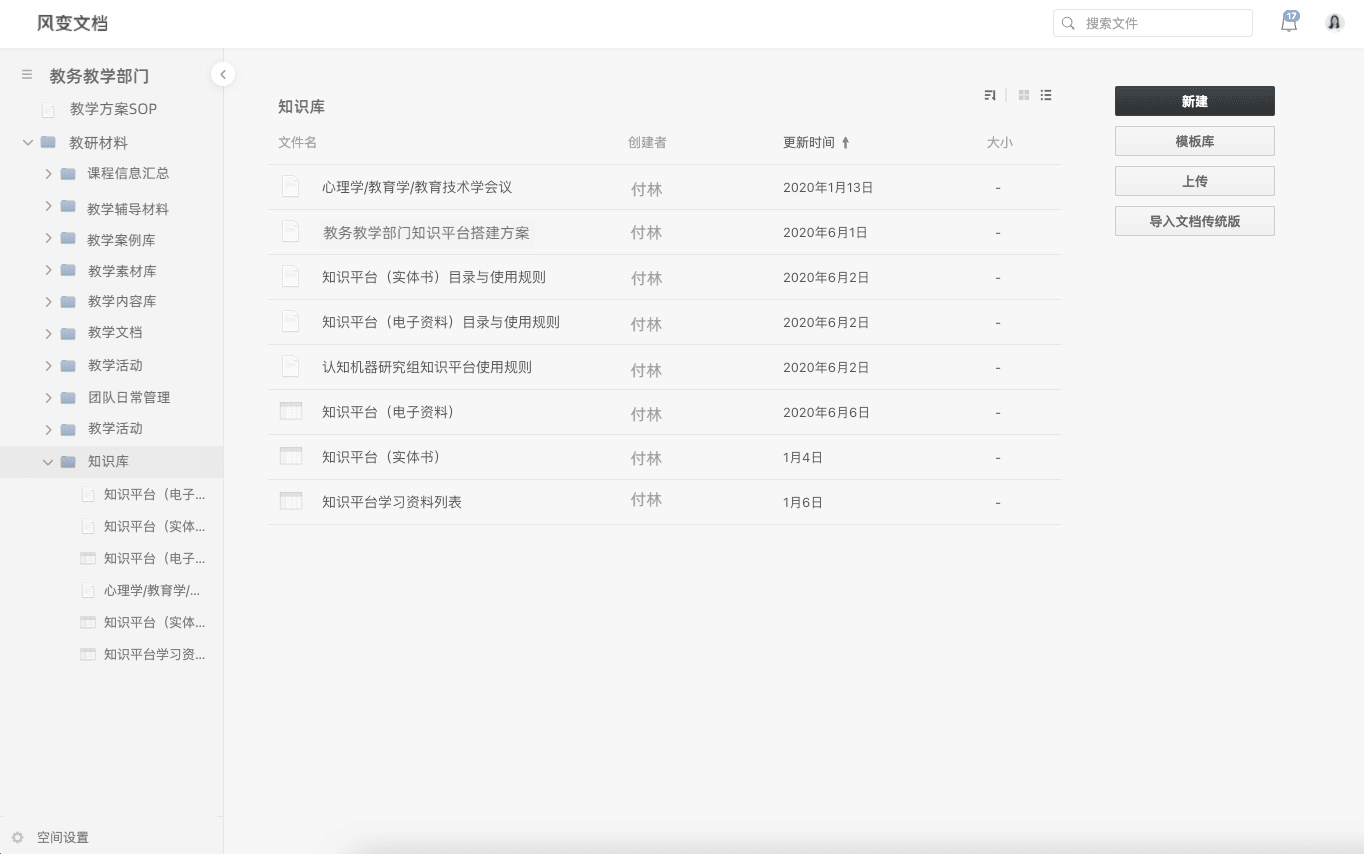Expand the 教学辅导材料 folder chevron
The image size is (1364, 854).
pyautogui.click(x=48, y=206)
